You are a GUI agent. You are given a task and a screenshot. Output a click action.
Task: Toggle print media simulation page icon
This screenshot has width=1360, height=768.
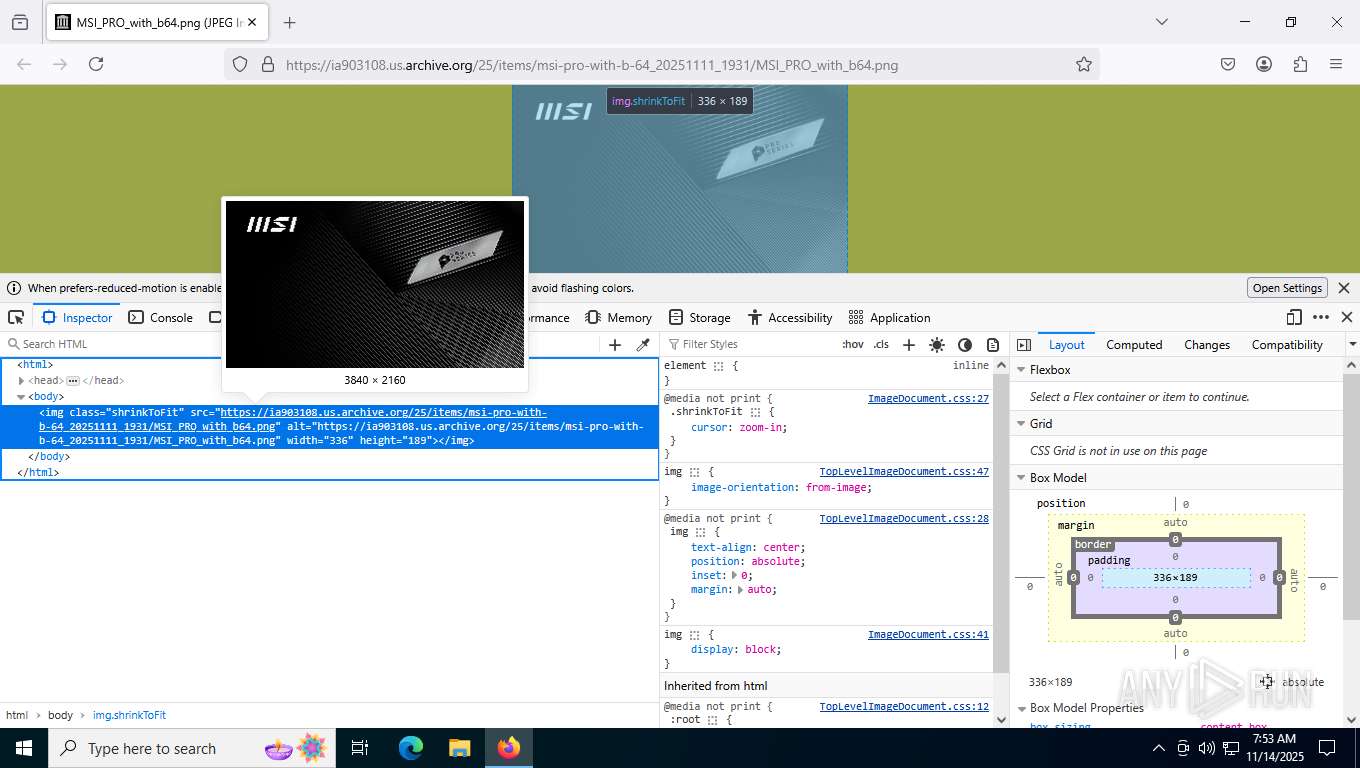point(993,344)
